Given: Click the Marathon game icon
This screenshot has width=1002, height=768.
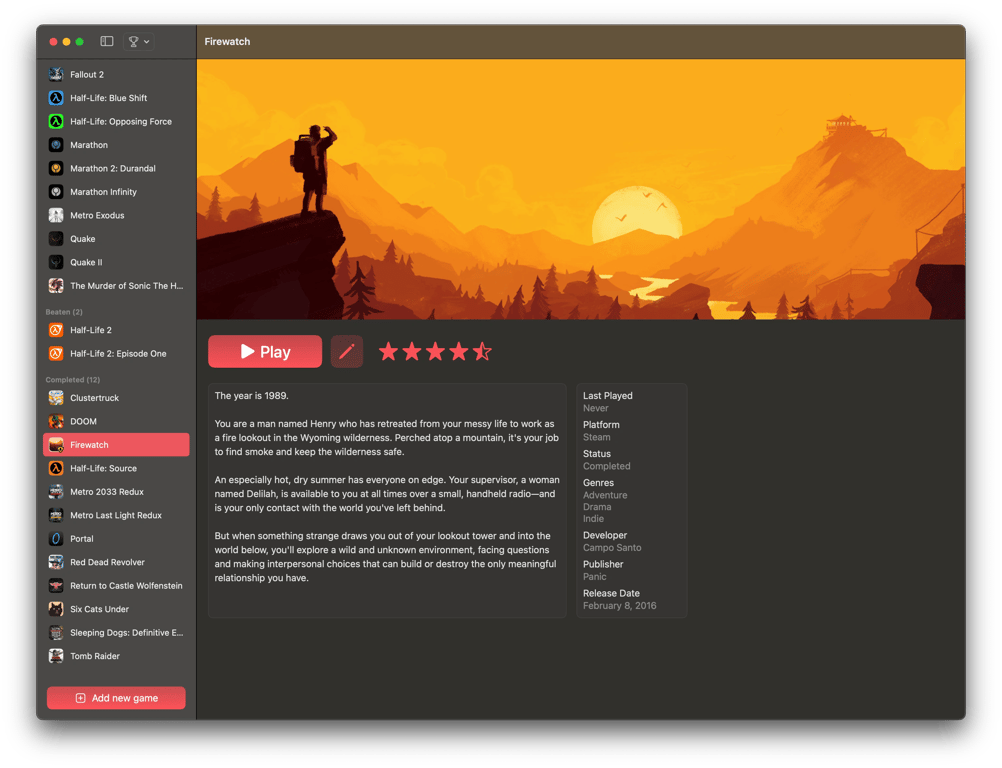Looking at the screenshot, I should pos(56,145).
